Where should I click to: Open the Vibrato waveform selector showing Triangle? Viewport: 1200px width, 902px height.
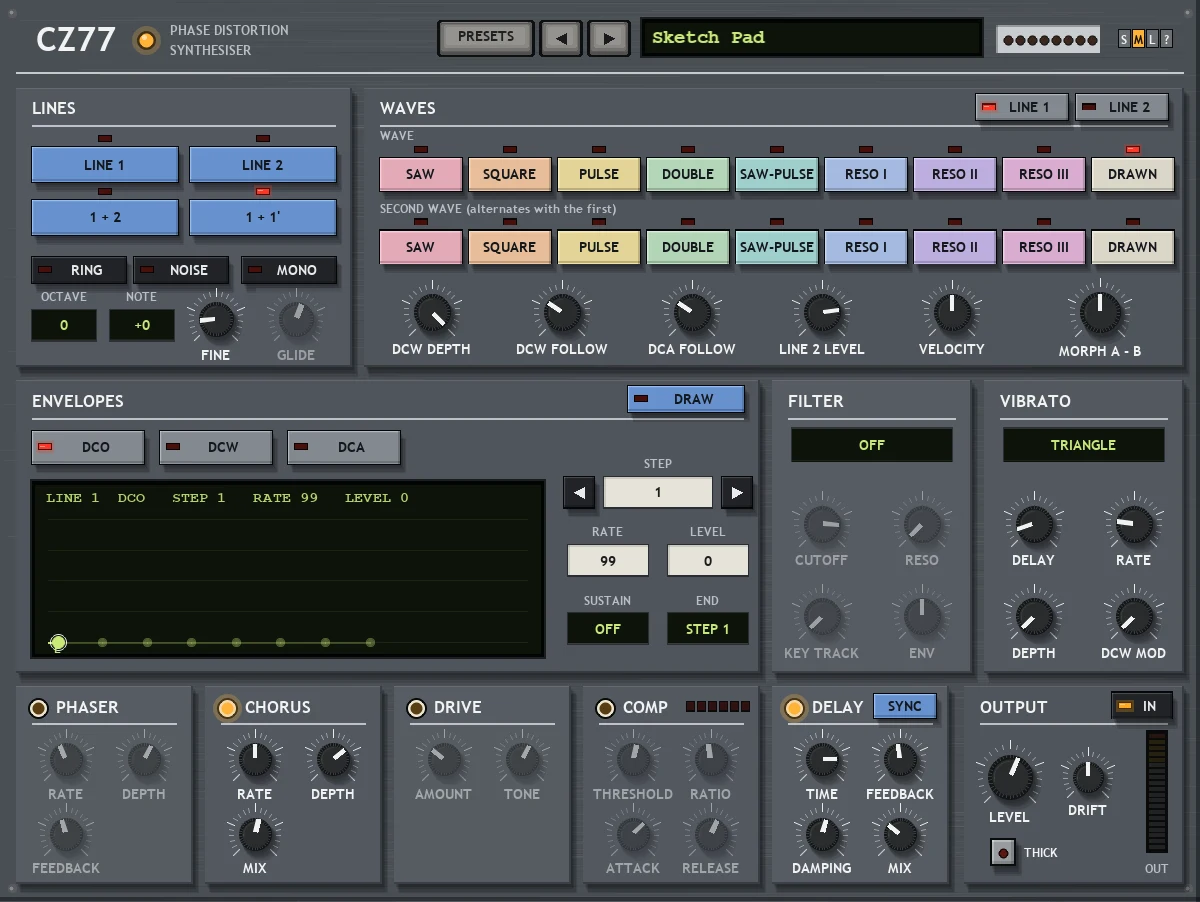click(x=1083, y=445)
